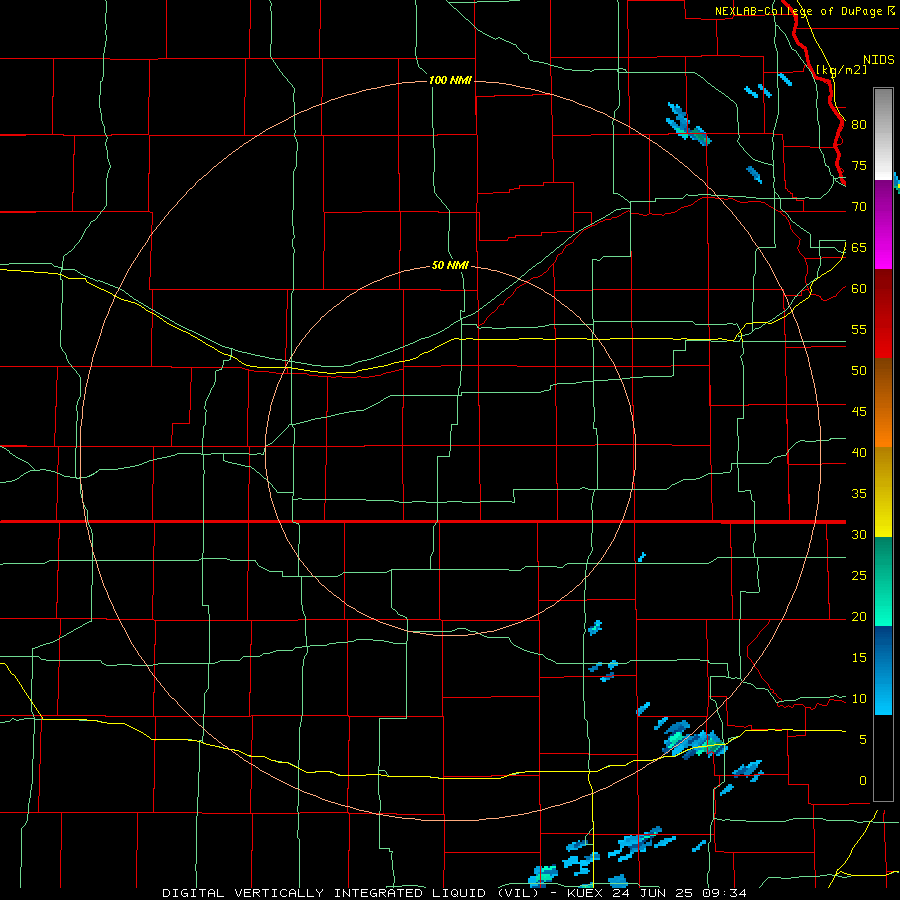This screenshot has width=900, height=900.
Task: Click the 40 value on the scale
Action: click(x=859, y=452)
